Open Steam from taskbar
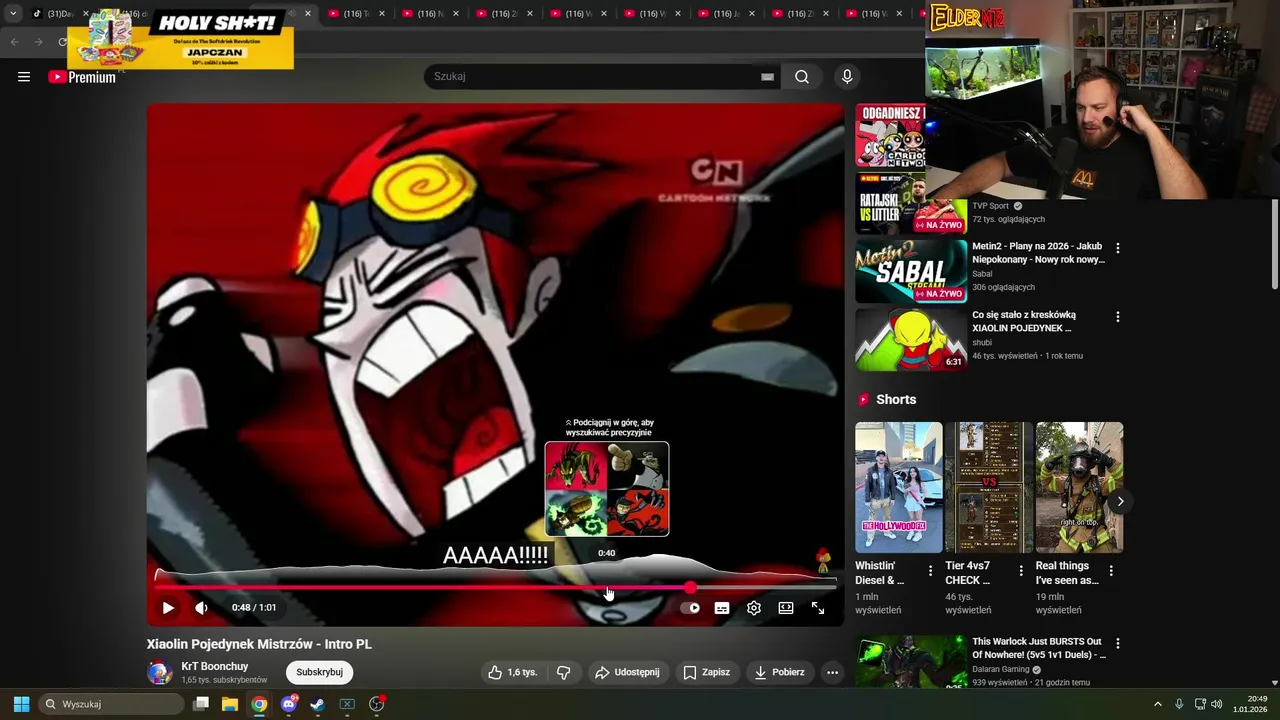The image size is (1280, 720). tap(318, 704)
